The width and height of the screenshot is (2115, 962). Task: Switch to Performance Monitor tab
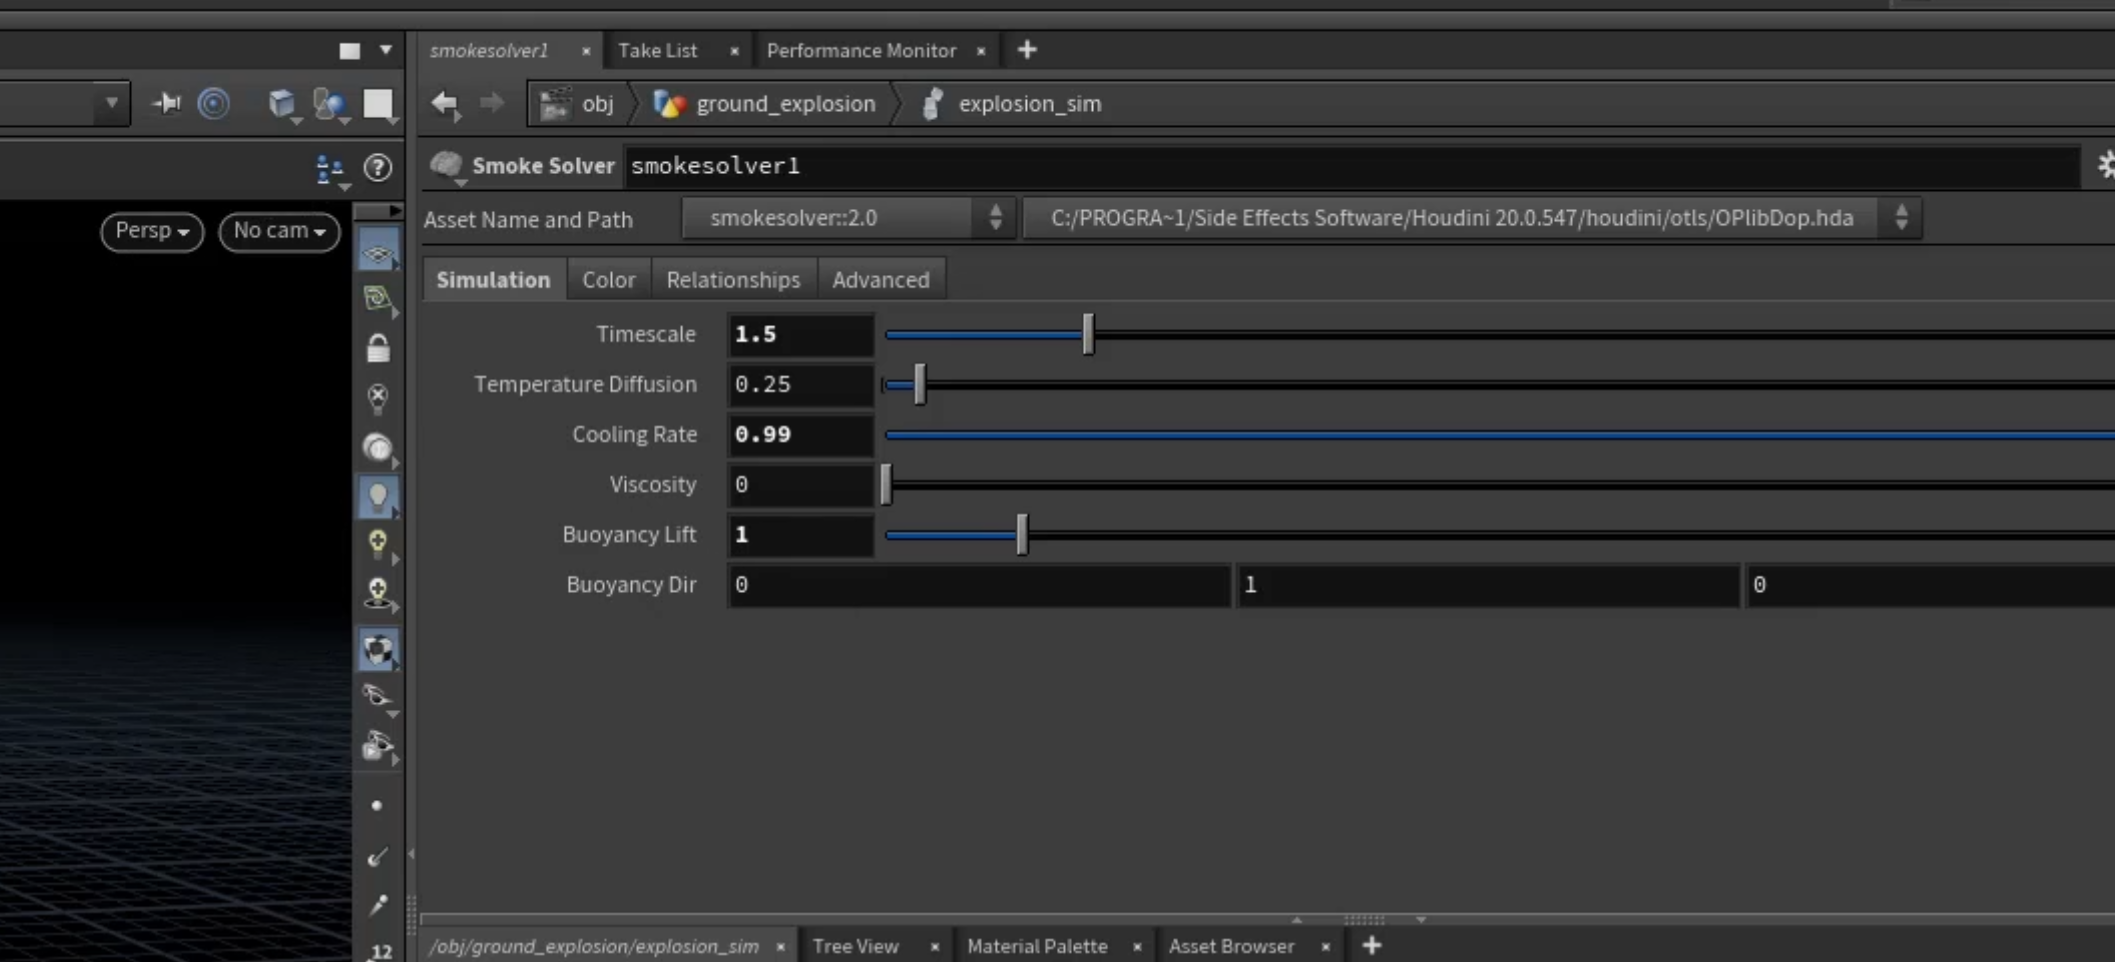[862, 50]
